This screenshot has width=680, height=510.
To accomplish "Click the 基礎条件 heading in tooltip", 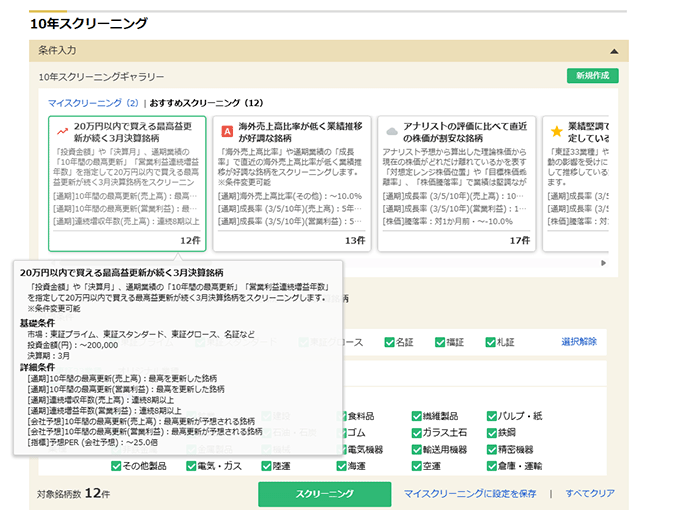I will [37, 323].
